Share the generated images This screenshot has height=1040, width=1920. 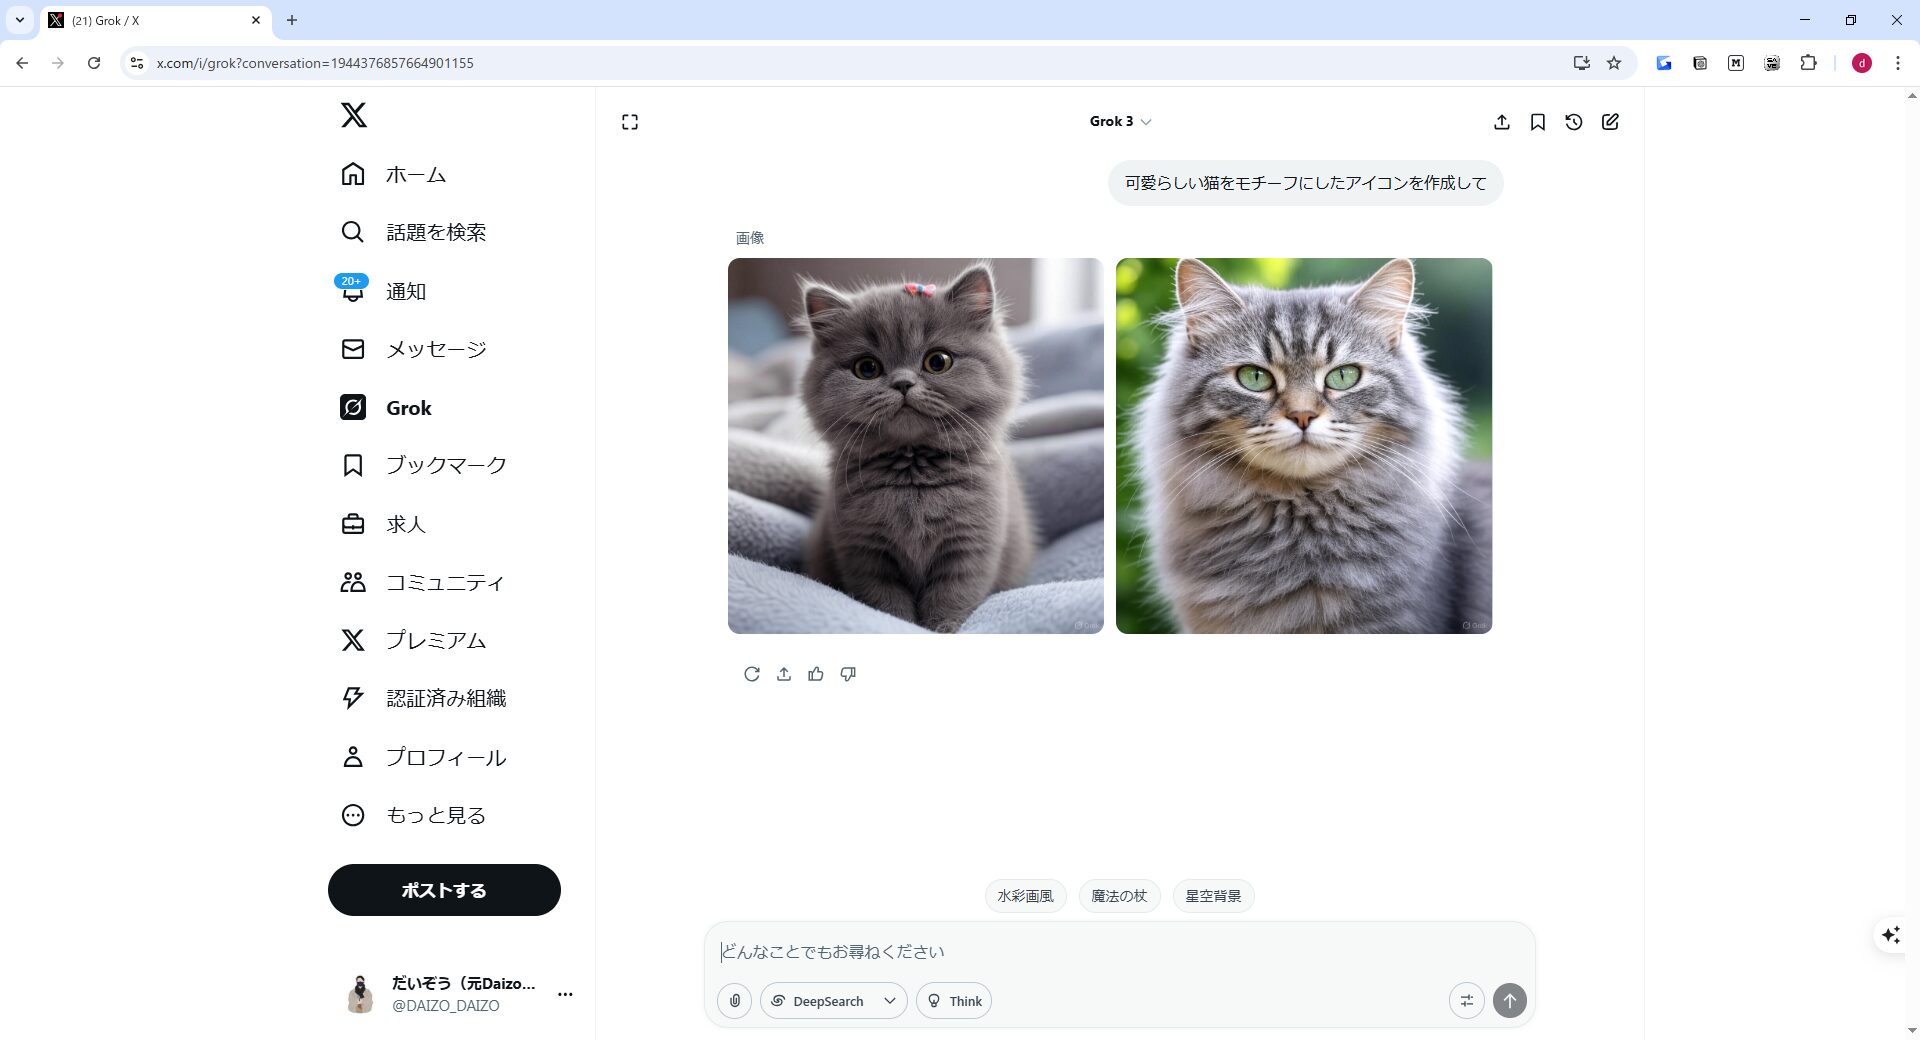click(x=784, y=673)
